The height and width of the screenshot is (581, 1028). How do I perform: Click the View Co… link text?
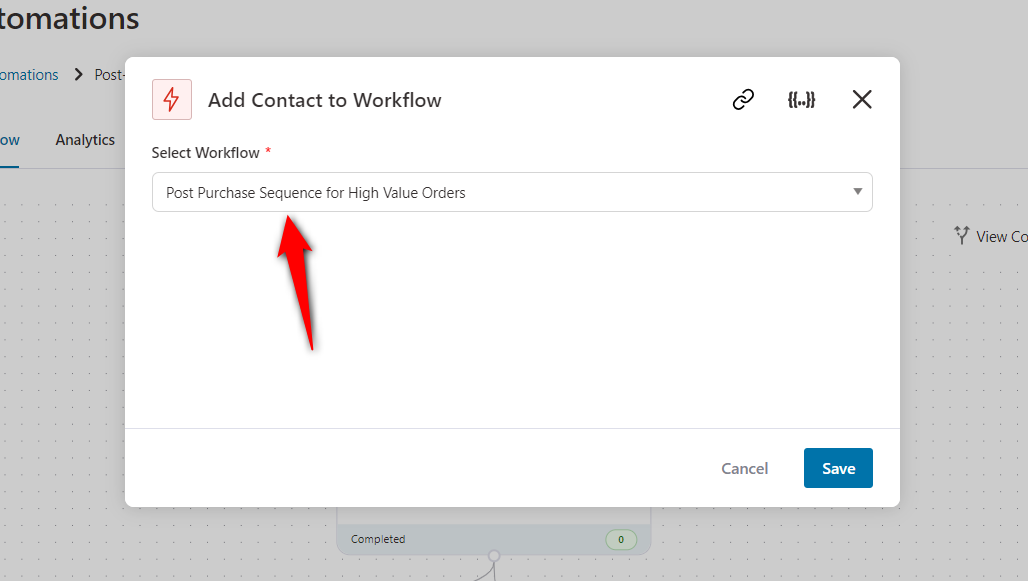tap(1001, 237)
